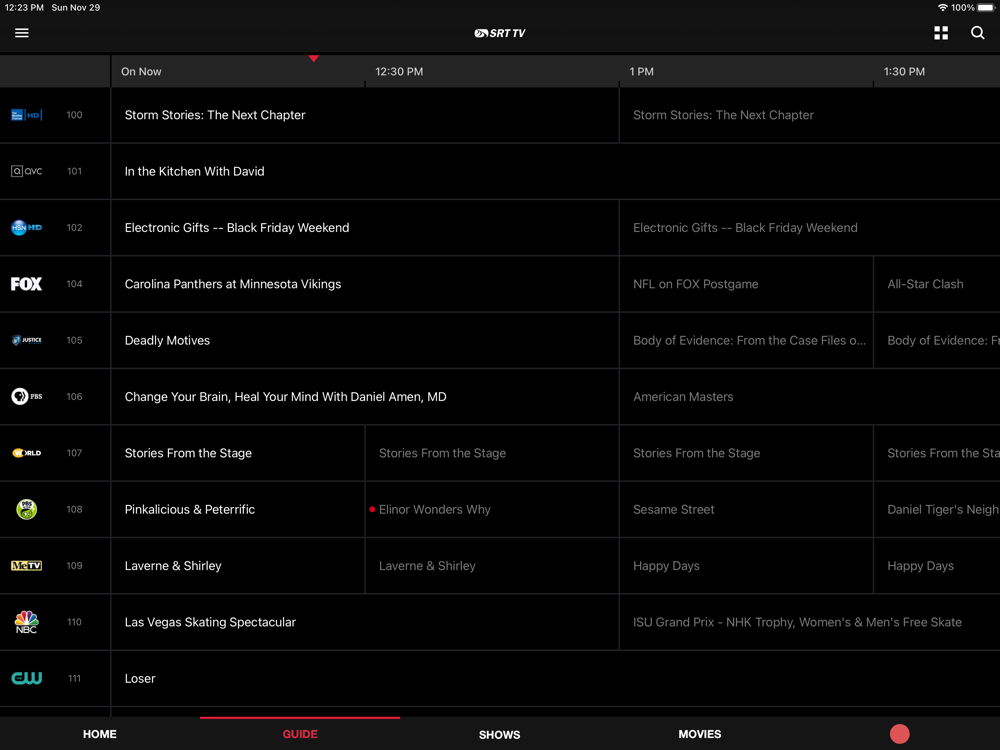Screen dimensions: 1000x750
Task: Open On Now Stories From the Stage
Action: pyautogui.click(x=238, y=453)
